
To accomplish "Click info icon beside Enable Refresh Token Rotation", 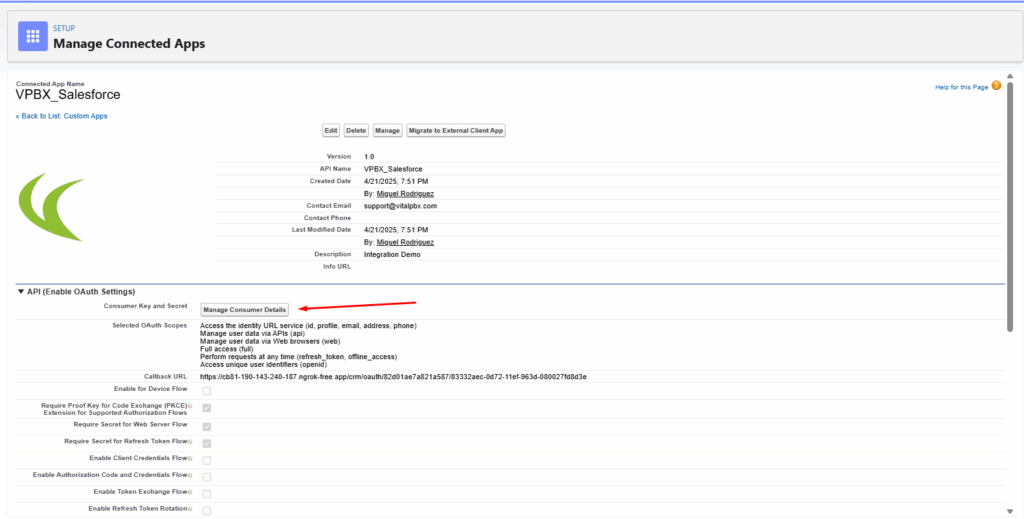I will click(x=190, y=509).
